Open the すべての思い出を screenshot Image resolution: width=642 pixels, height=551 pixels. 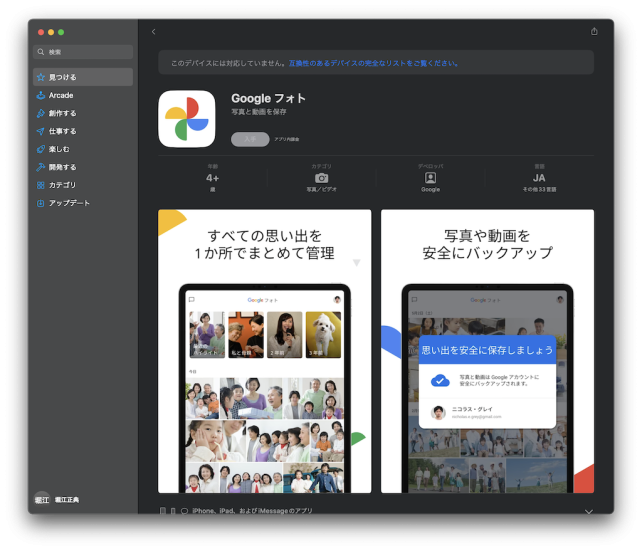coord(264,351)
